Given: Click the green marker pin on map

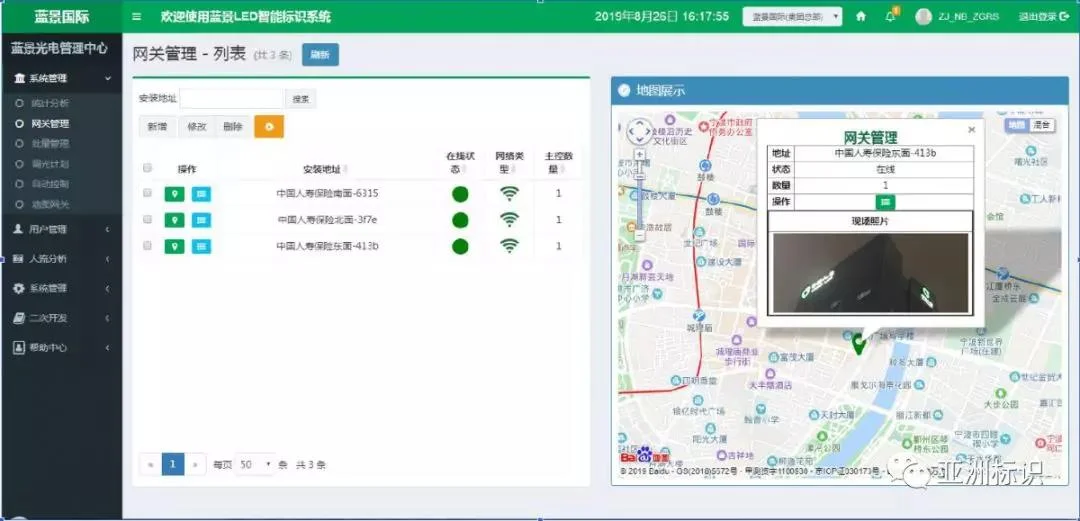Looking at the screenshot, I should [858, 344].
